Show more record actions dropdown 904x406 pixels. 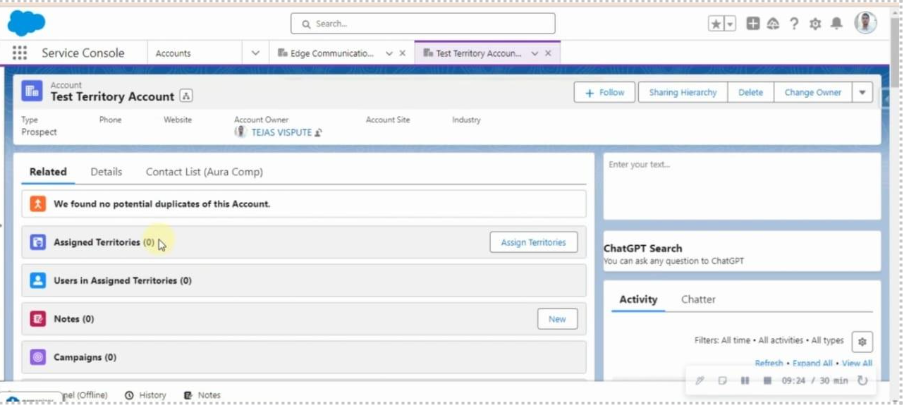[862, 92]
